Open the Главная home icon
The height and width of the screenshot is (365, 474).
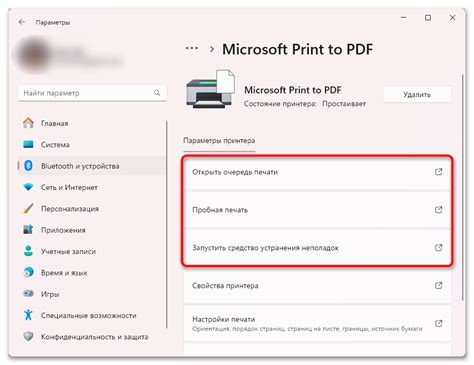pyautogui.click(x=28, y=123)
